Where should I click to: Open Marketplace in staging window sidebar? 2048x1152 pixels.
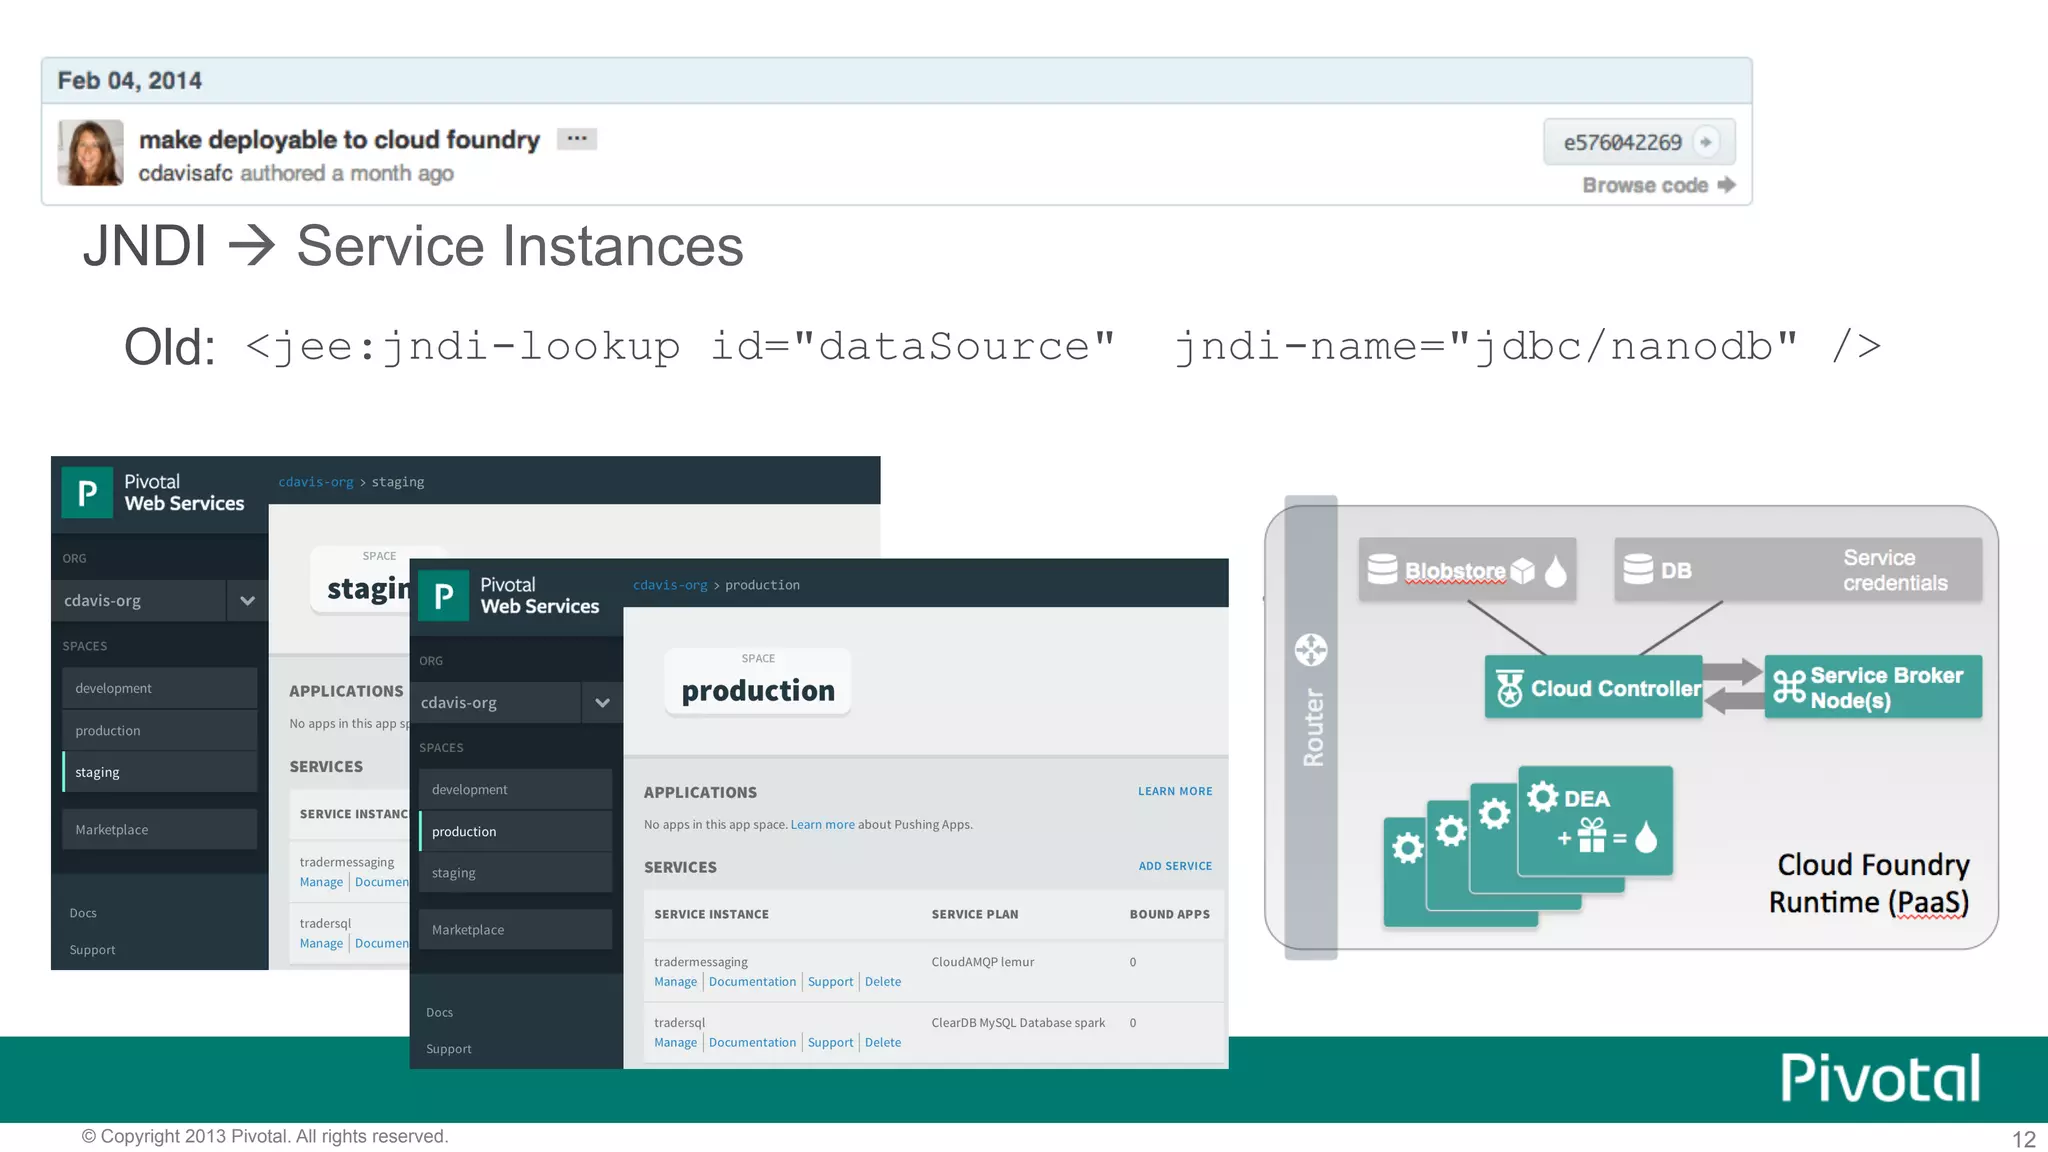[160, 829]
